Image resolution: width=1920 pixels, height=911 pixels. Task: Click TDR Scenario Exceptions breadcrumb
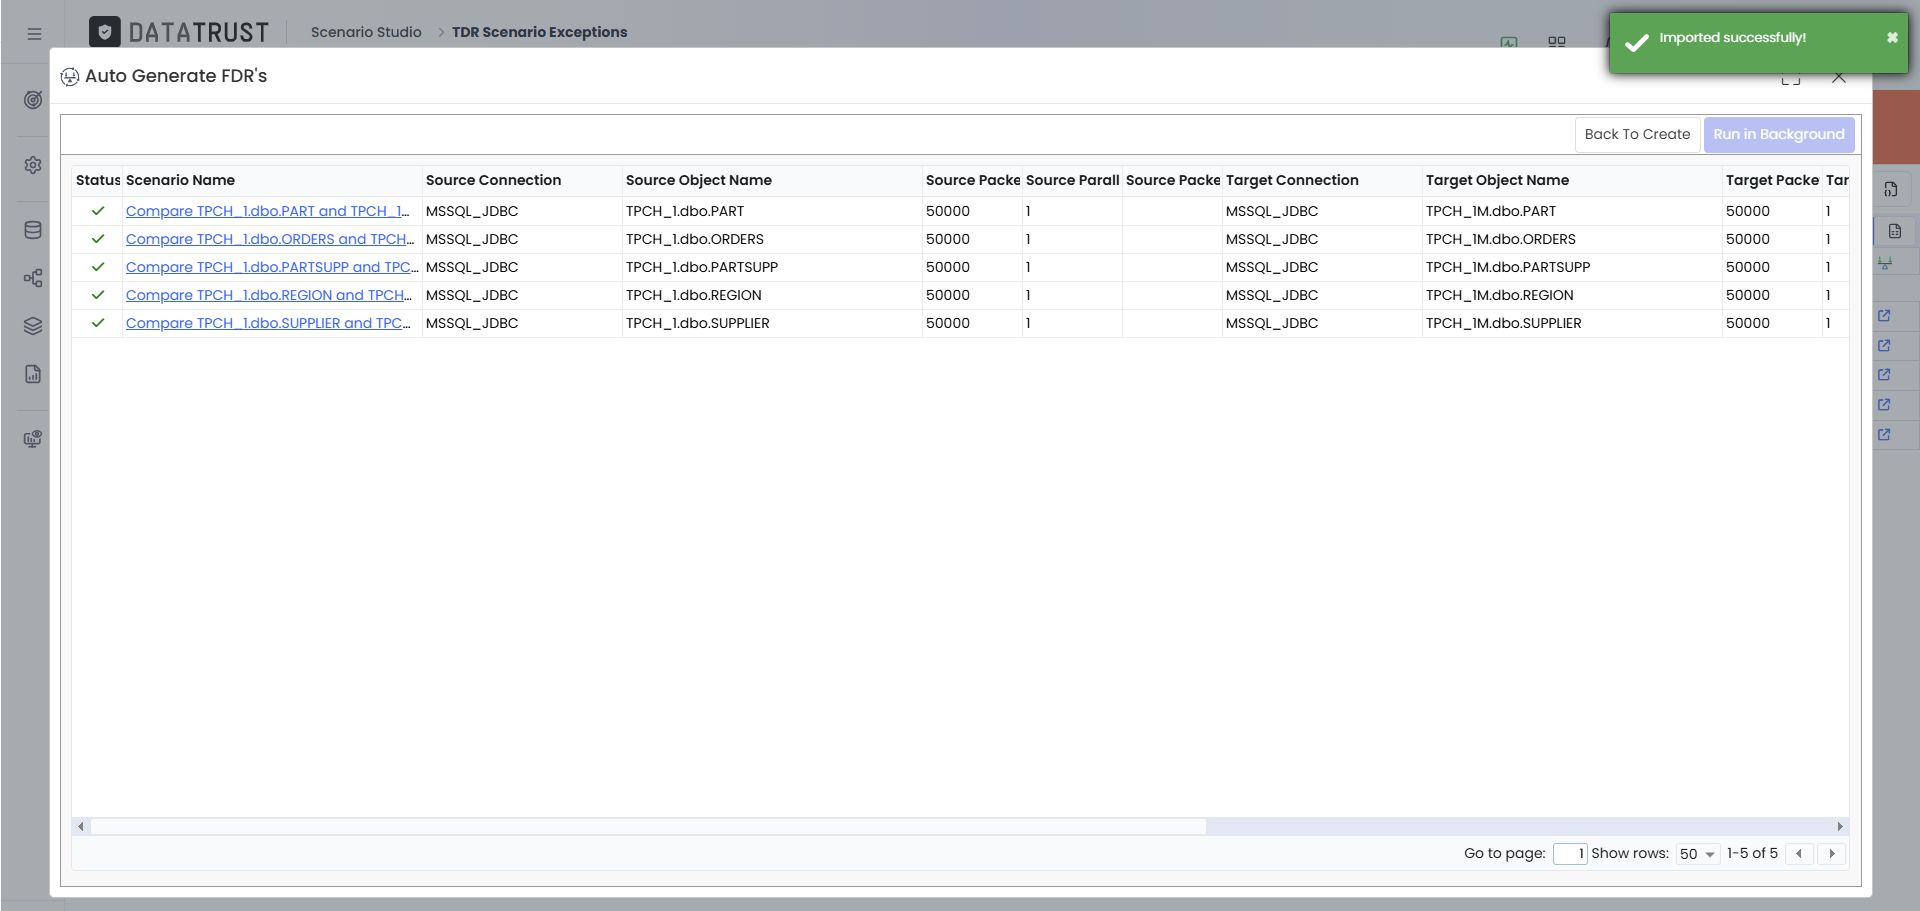539,32
